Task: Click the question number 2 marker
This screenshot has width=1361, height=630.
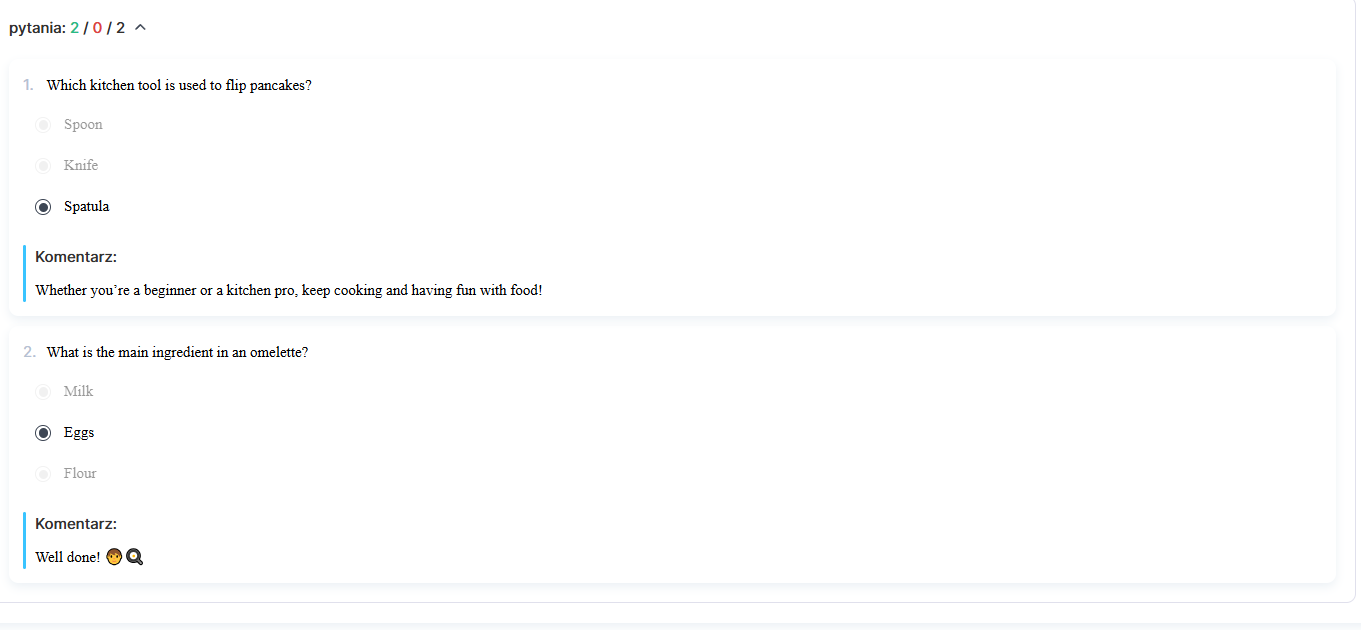Action: tap(29, 352)
